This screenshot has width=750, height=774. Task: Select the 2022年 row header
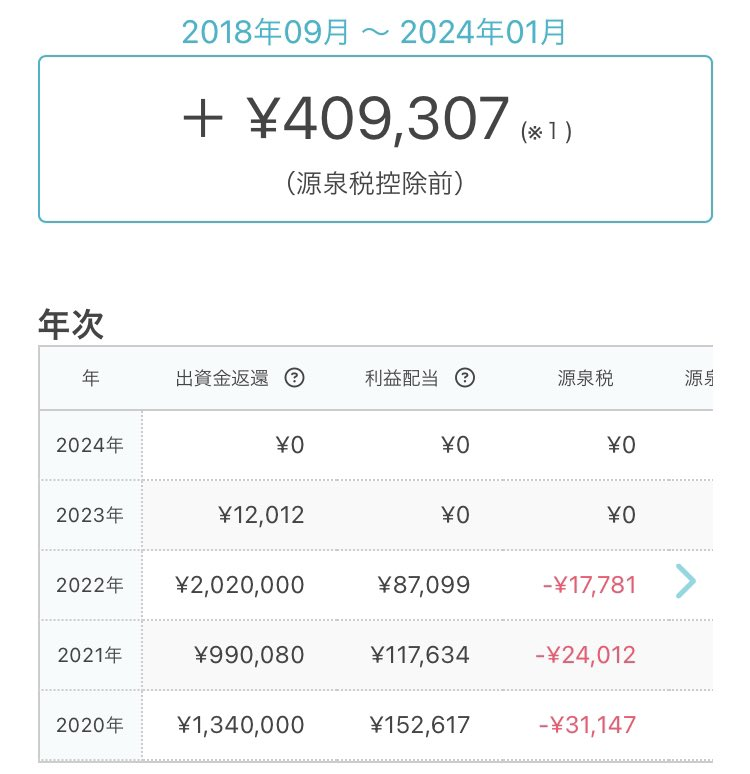(x=90, y=585)
